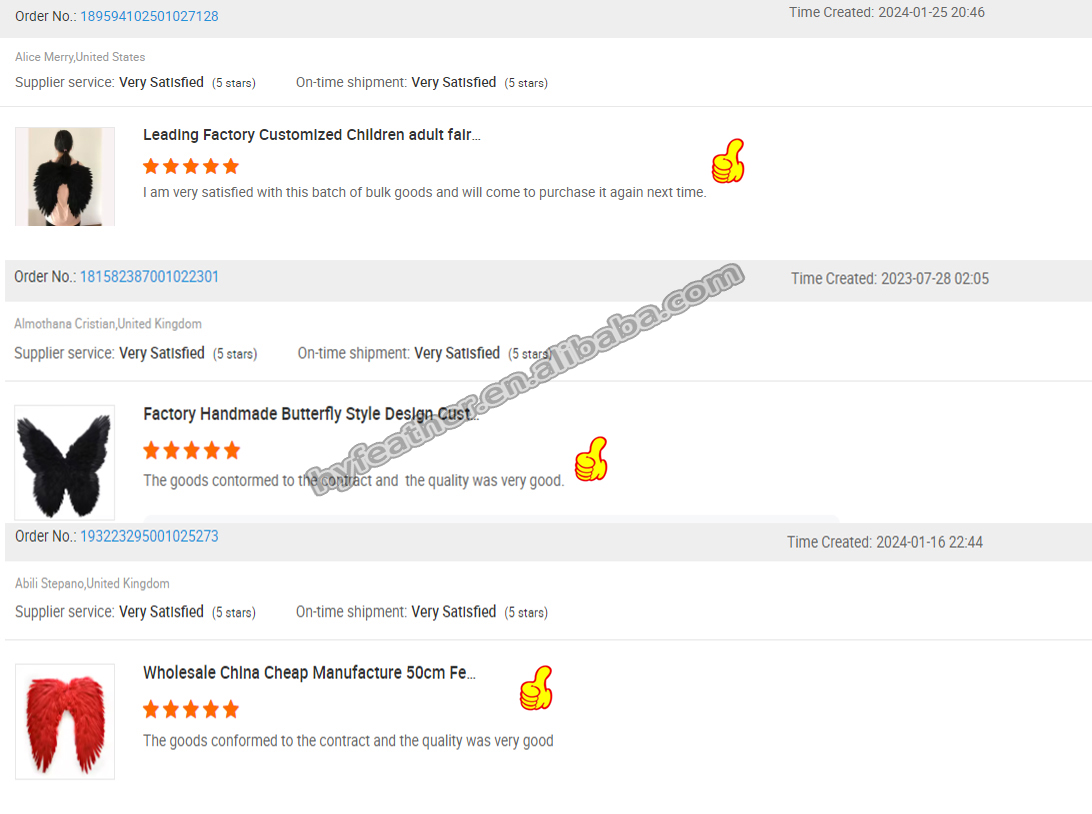Click thumbs-up icon beside butterfly wings review
Viewport: 1092px width, 814px height.
[591, 459]
